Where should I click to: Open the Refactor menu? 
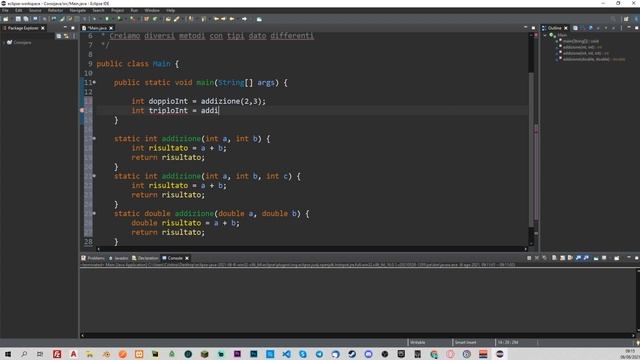point(56,10)
